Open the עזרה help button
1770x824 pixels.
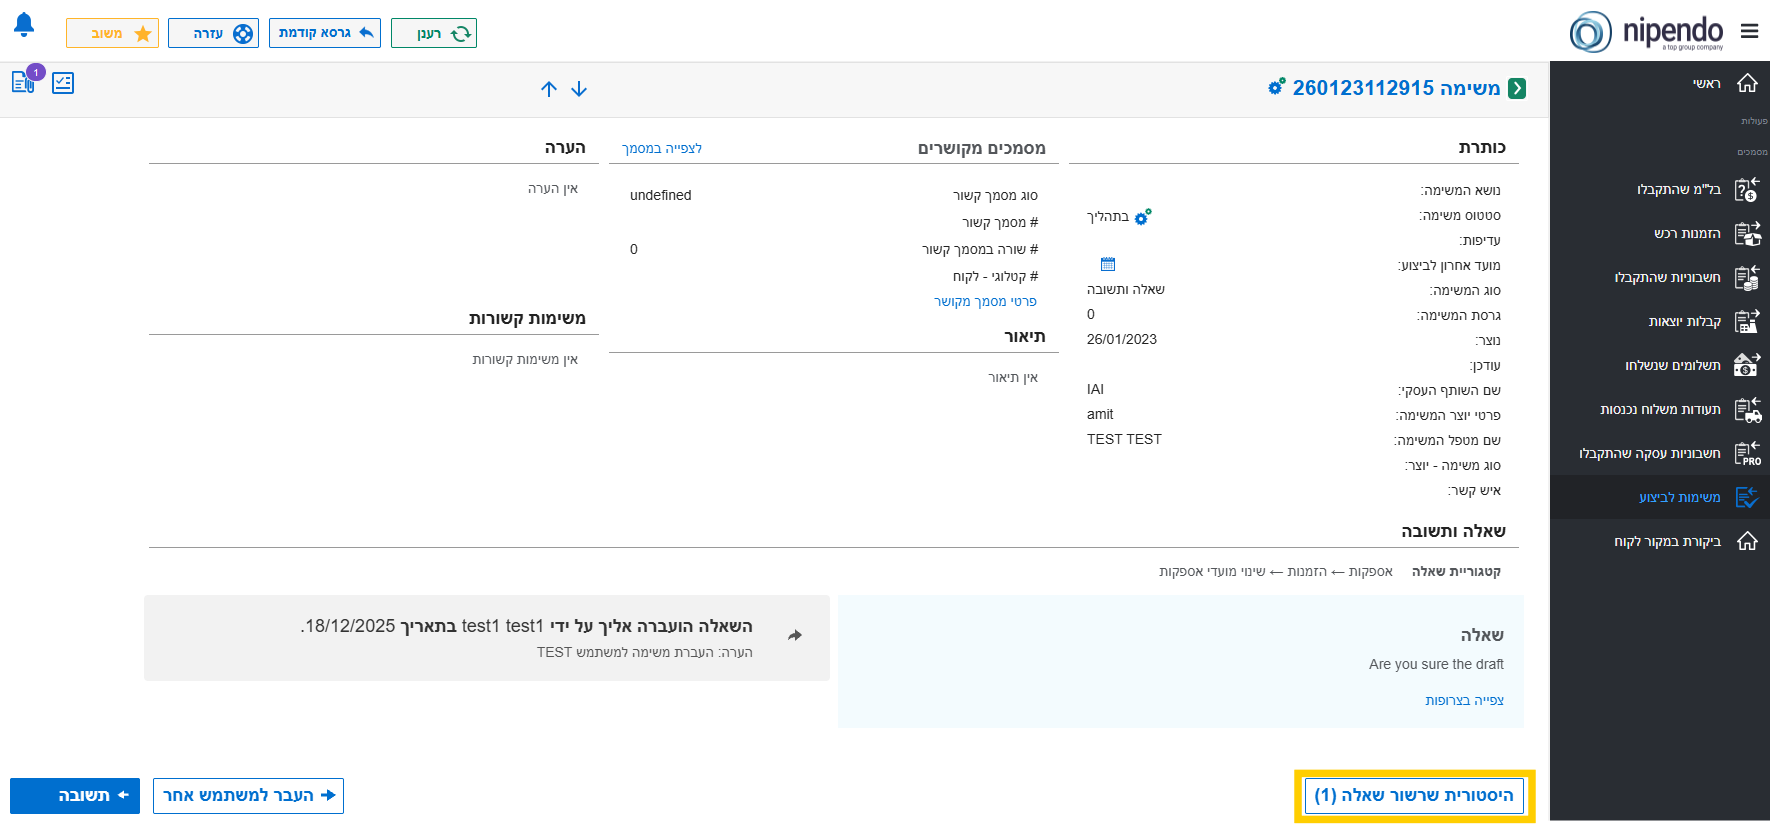pos(213,33)
